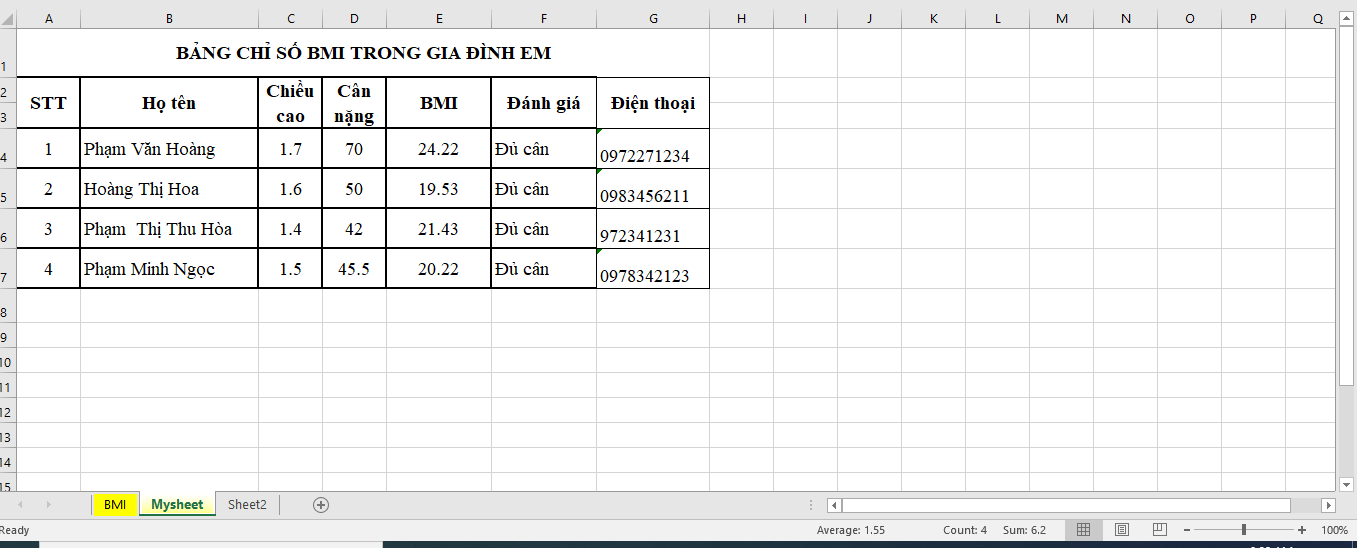This screenshot has height=548, width=1357.
Task: Select the Cân nặng header cell
Action: click(354, 103)
